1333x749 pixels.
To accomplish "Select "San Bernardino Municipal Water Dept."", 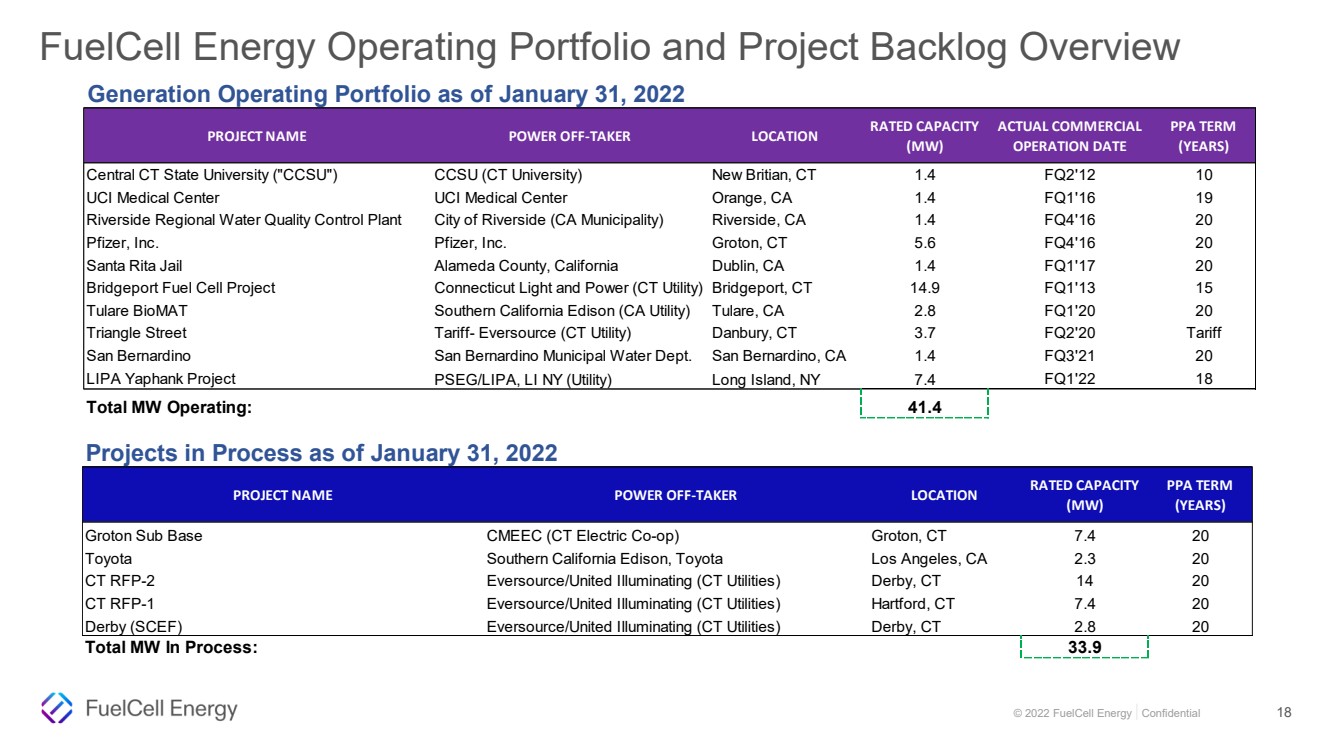I will (563, 356).
